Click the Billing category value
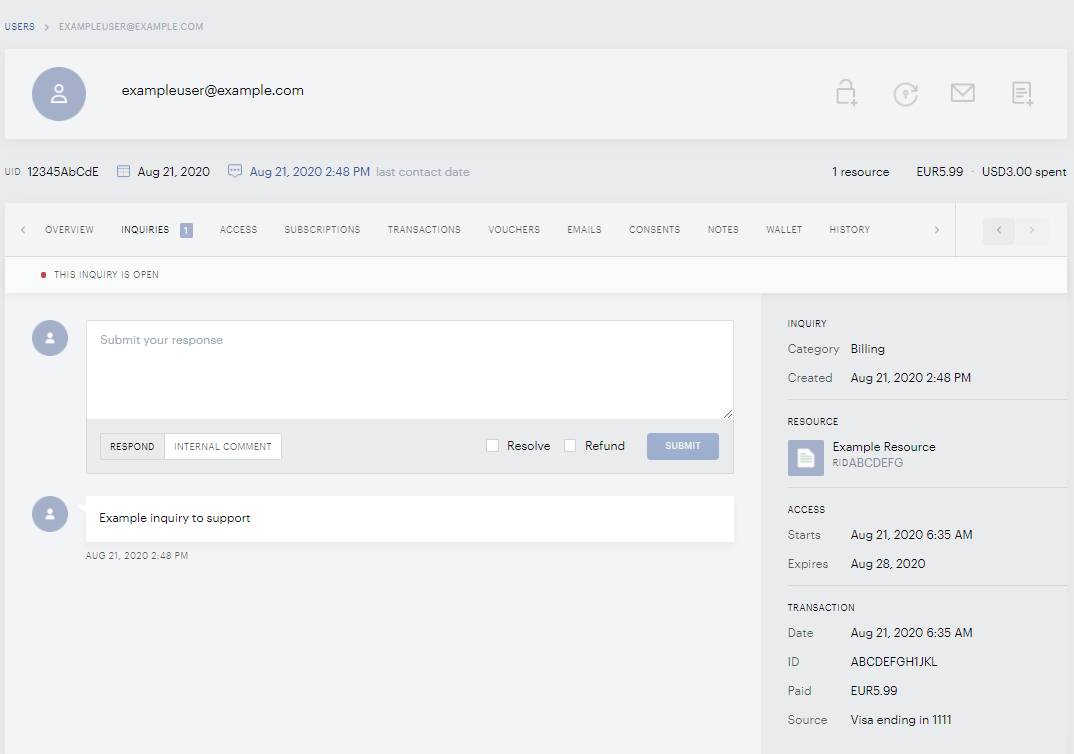The height and width of the screenshot is (754, 1074). 867,349
